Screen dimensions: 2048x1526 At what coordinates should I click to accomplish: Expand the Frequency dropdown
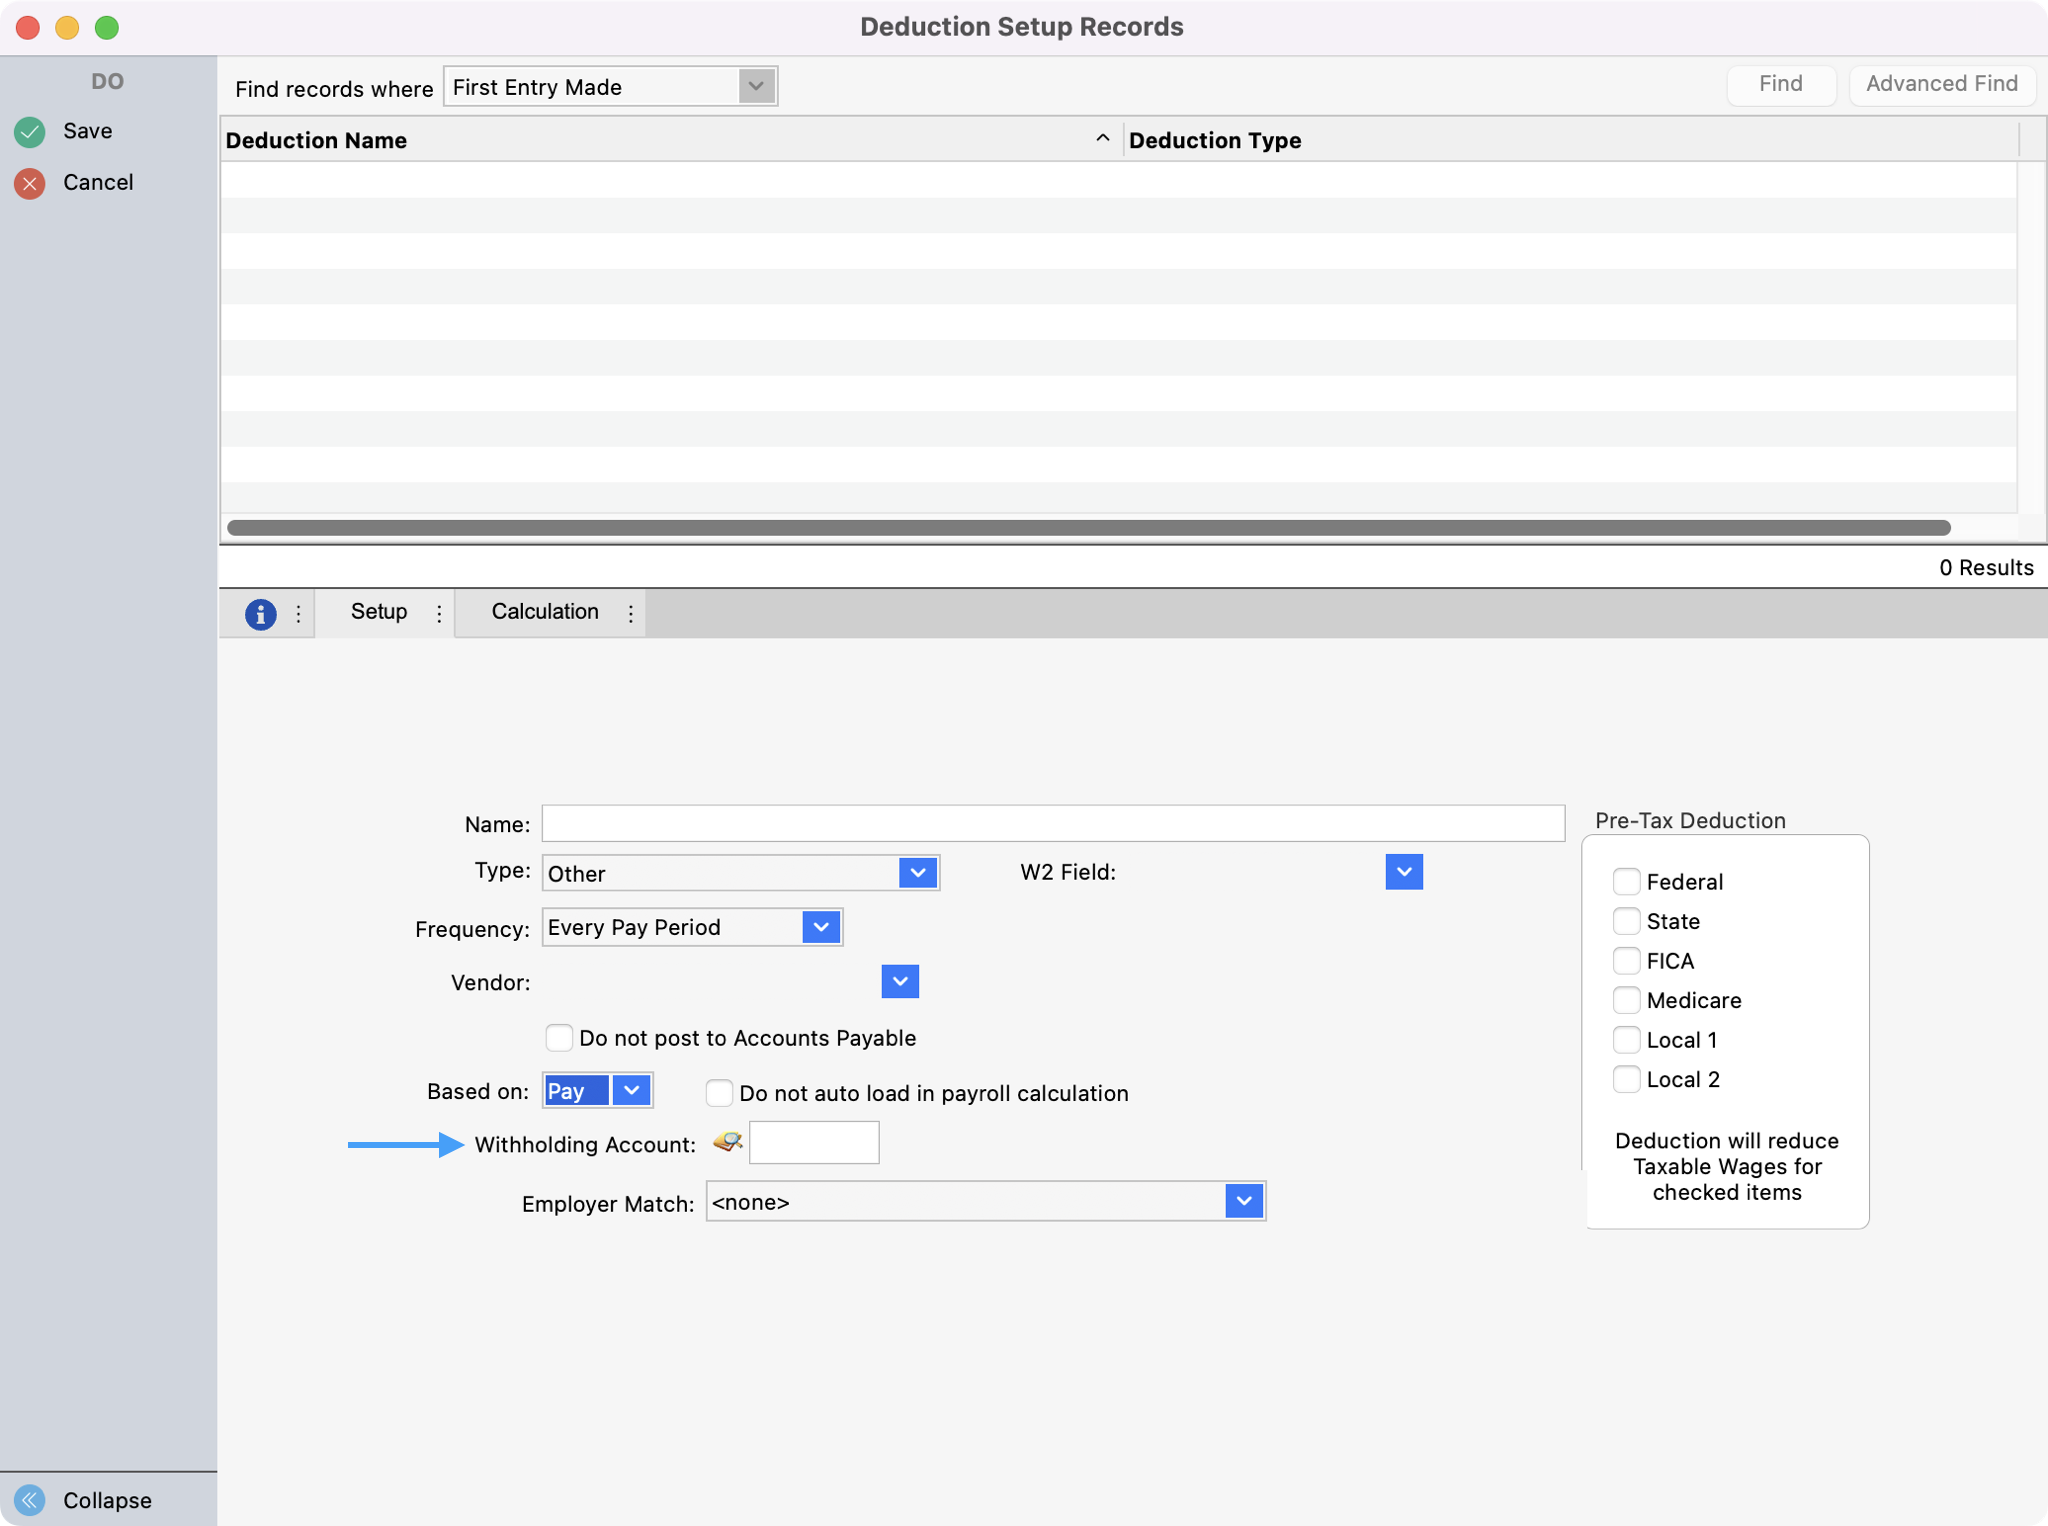coord(820,927)
